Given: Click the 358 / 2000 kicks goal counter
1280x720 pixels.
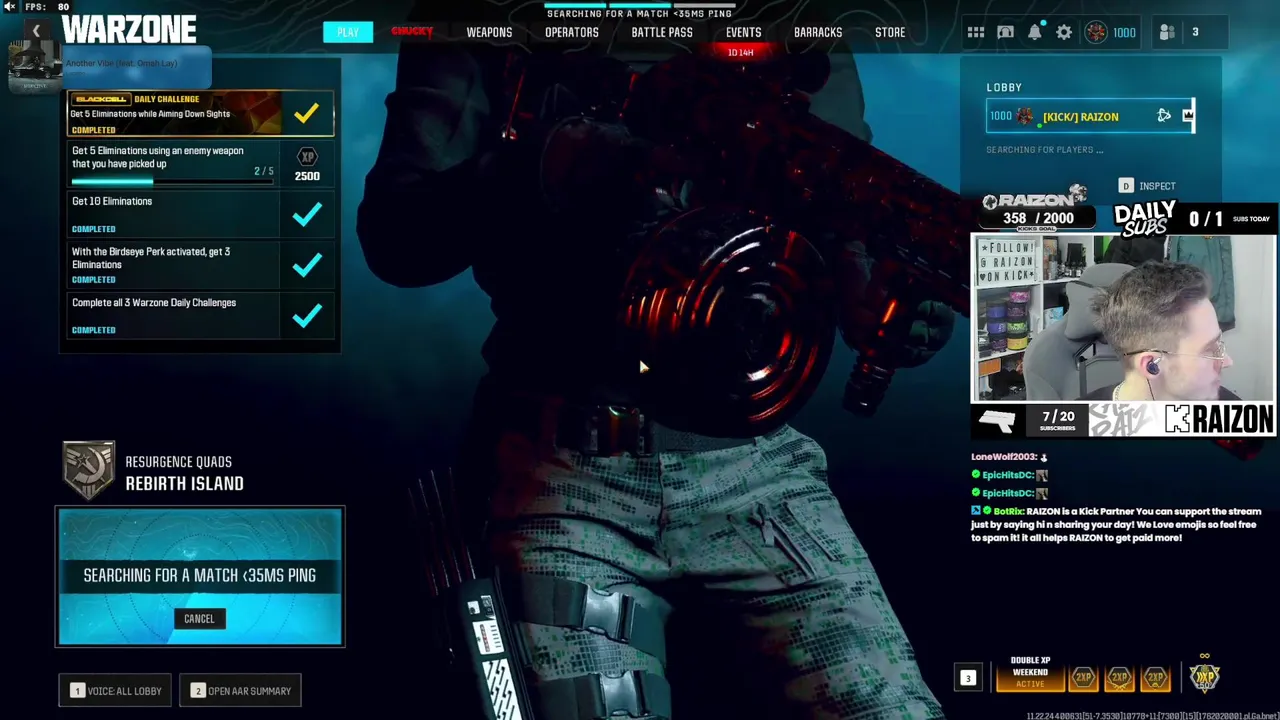Looking at the screenshot, I should tap(1038, 218).
